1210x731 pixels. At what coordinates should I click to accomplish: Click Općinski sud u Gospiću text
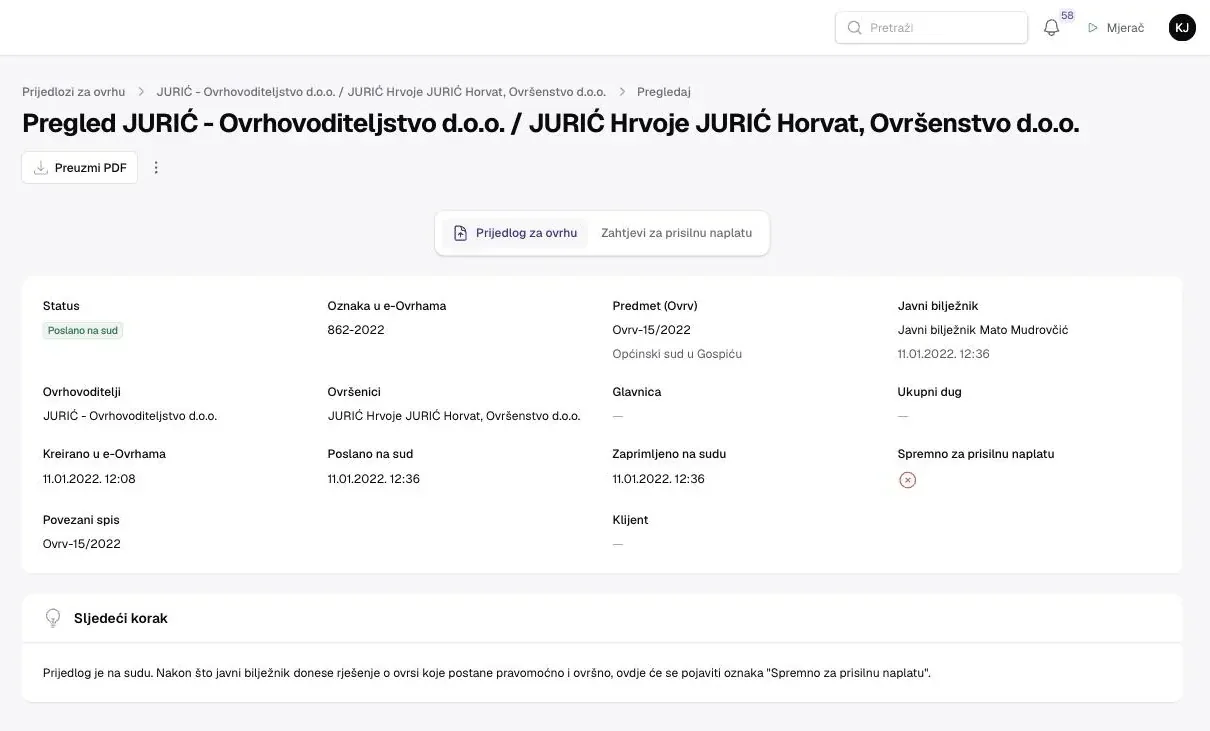pyautogui.click(x=677, y=354)
